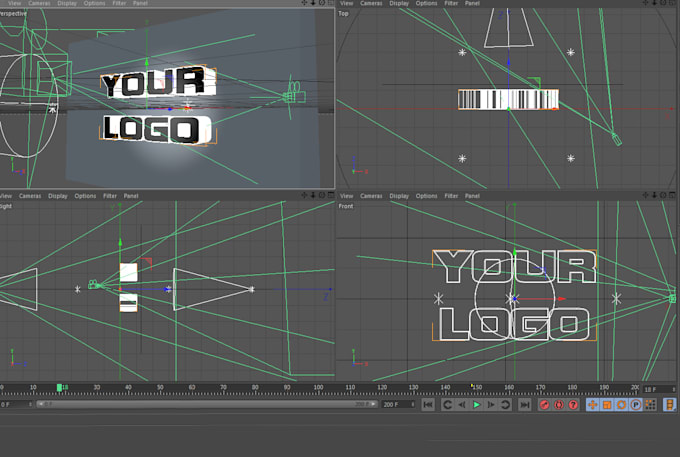
Task: Click the green Y-axis arrow in the Right view
Action: (x=120, y=242)
